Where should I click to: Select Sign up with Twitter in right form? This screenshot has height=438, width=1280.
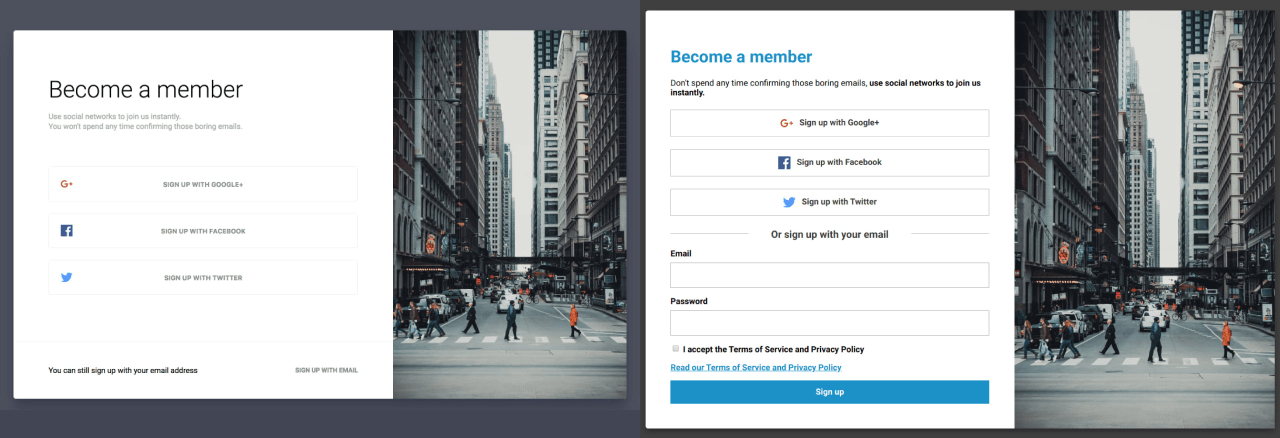pos(829,202)
